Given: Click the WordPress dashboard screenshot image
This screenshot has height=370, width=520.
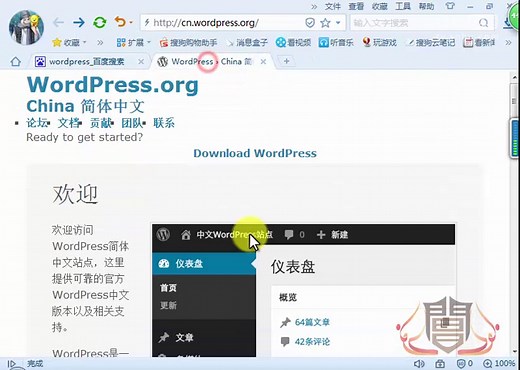Looking at the screenshot, I should (x=303, y=290).
